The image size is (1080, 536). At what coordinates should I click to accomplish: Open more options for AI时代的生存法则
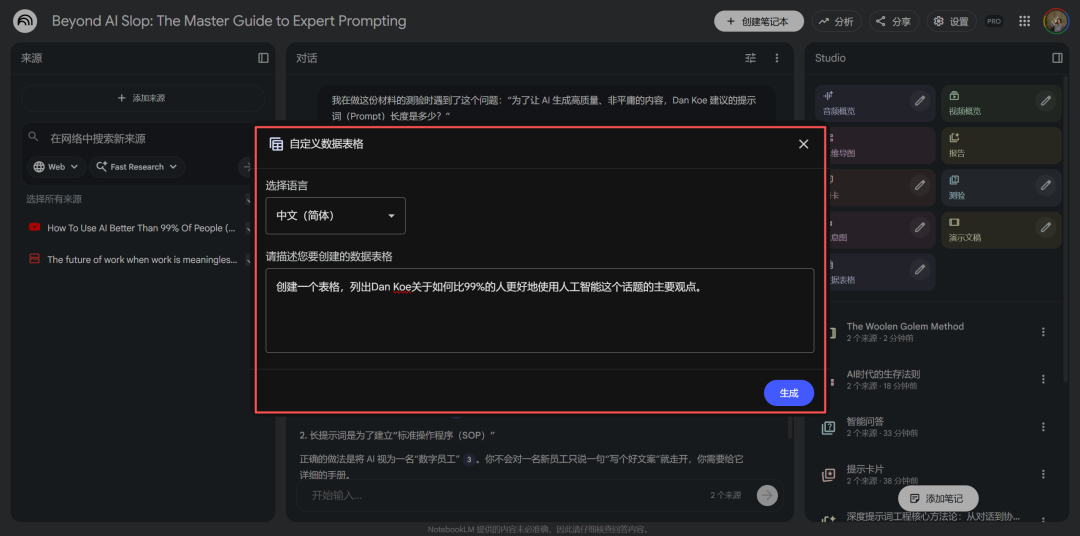1043,380
